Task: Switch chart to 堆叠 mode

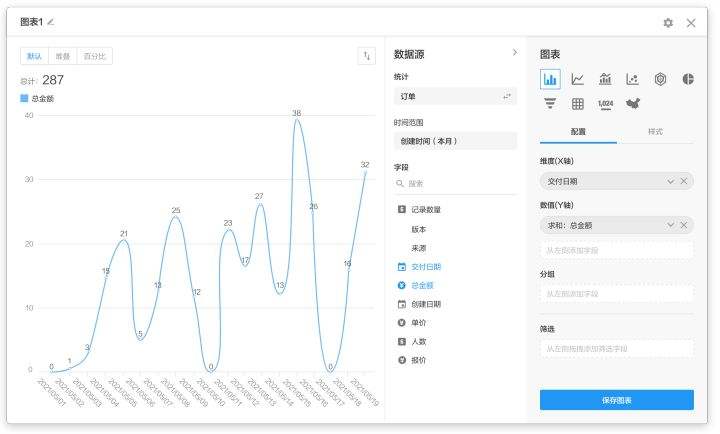Action: click(63, 57)
